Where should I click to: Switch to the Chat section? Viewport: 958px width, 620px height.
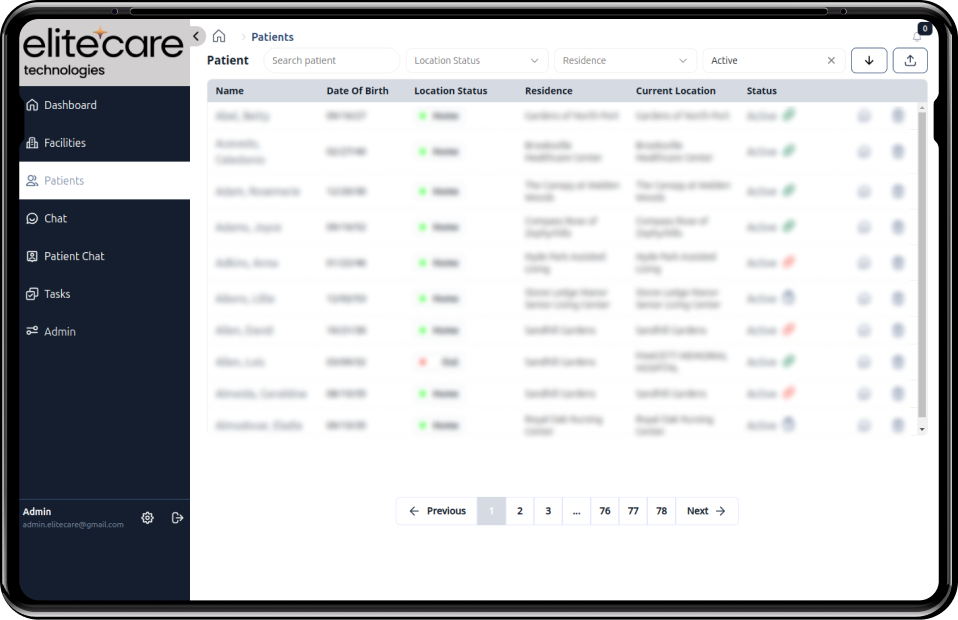[x=31, y=218]
